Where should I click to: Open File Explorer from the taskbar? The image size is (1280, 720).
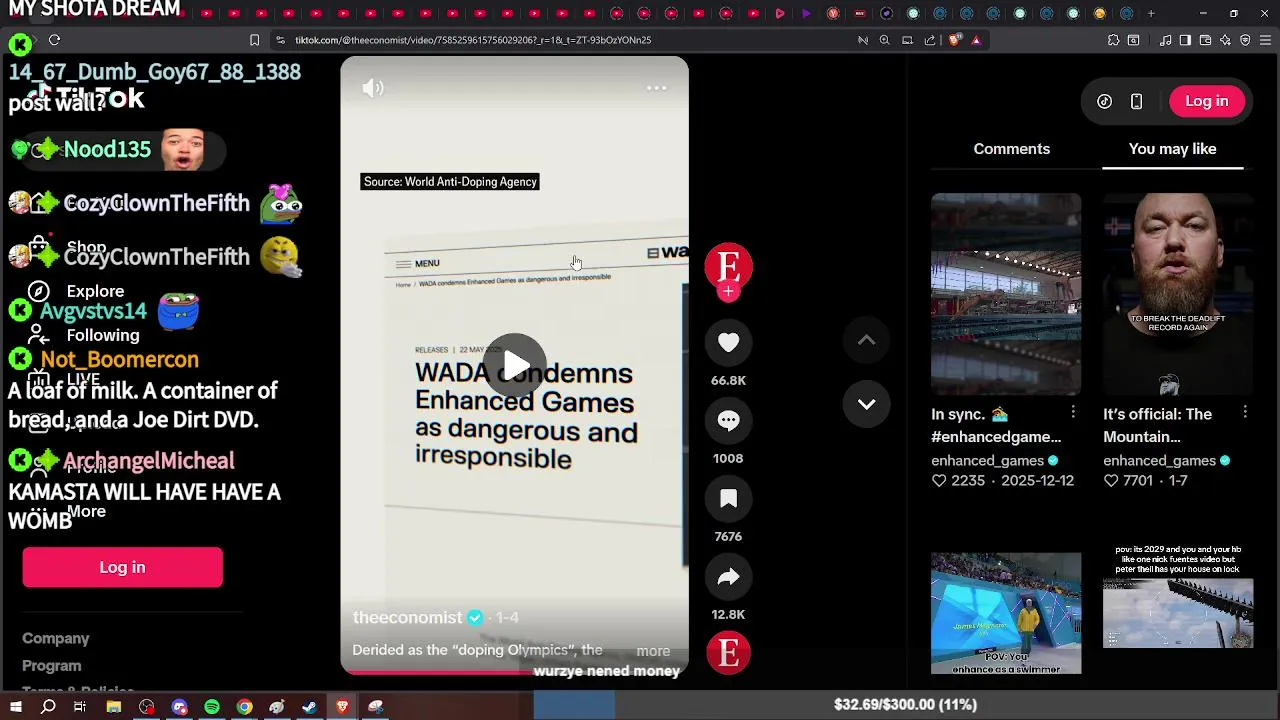pyautogui.click(x=114, y=707)
